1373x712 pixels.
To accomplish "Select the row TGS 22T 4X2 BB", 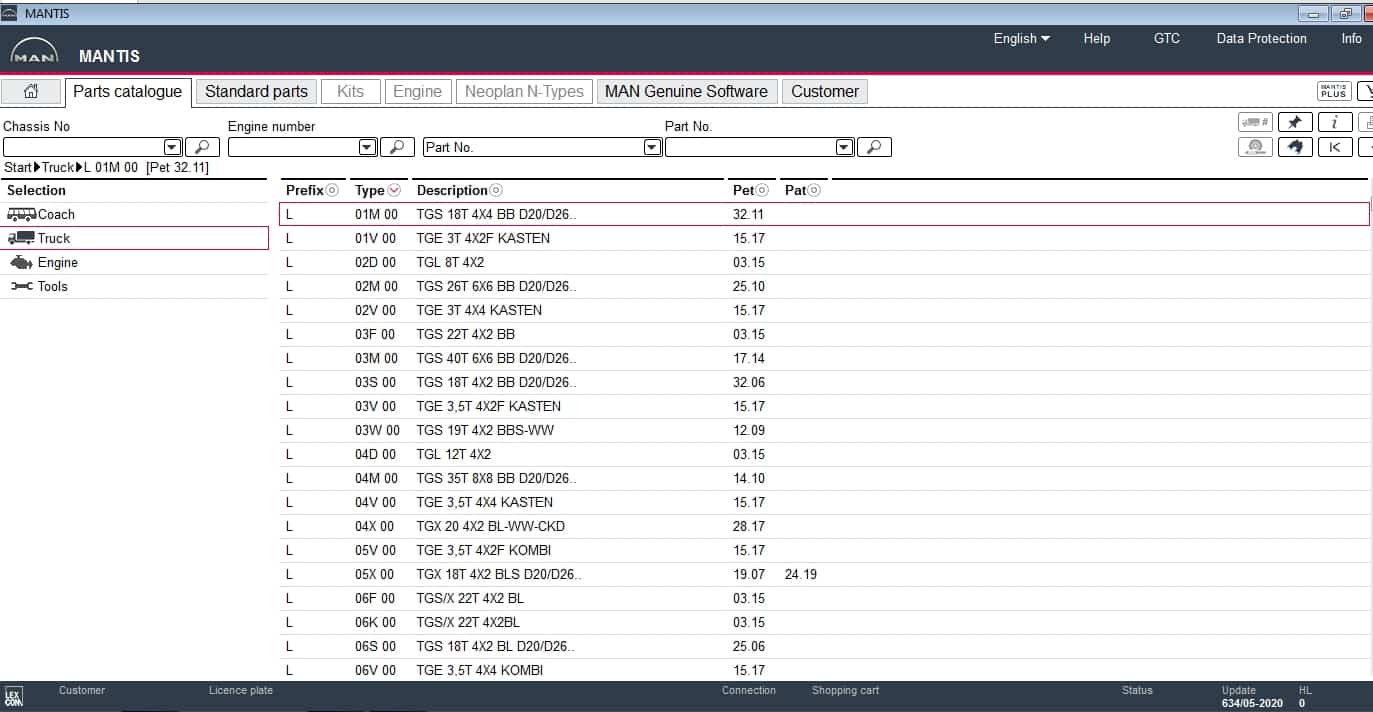I will coord(824,334).
